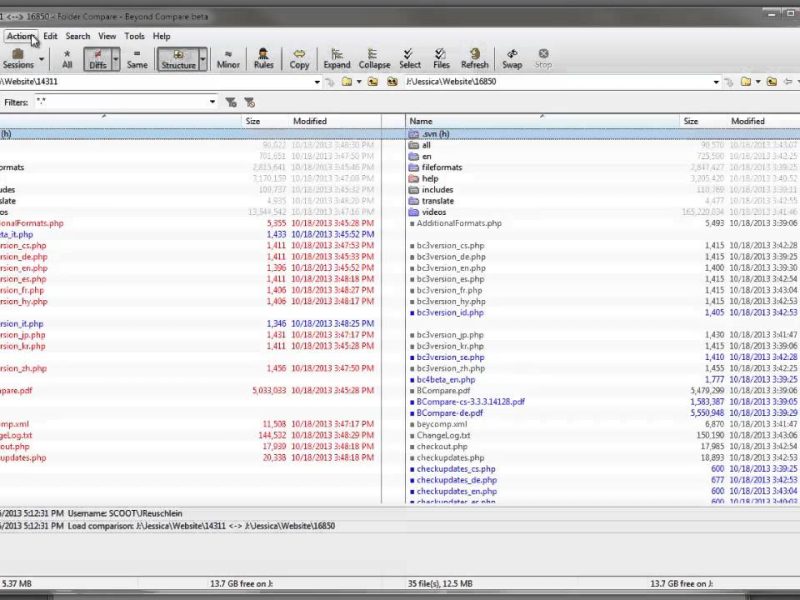Open the left path history dropdown
The width and height of the screenshot is (800, 600).
click(x=317, y=82)
